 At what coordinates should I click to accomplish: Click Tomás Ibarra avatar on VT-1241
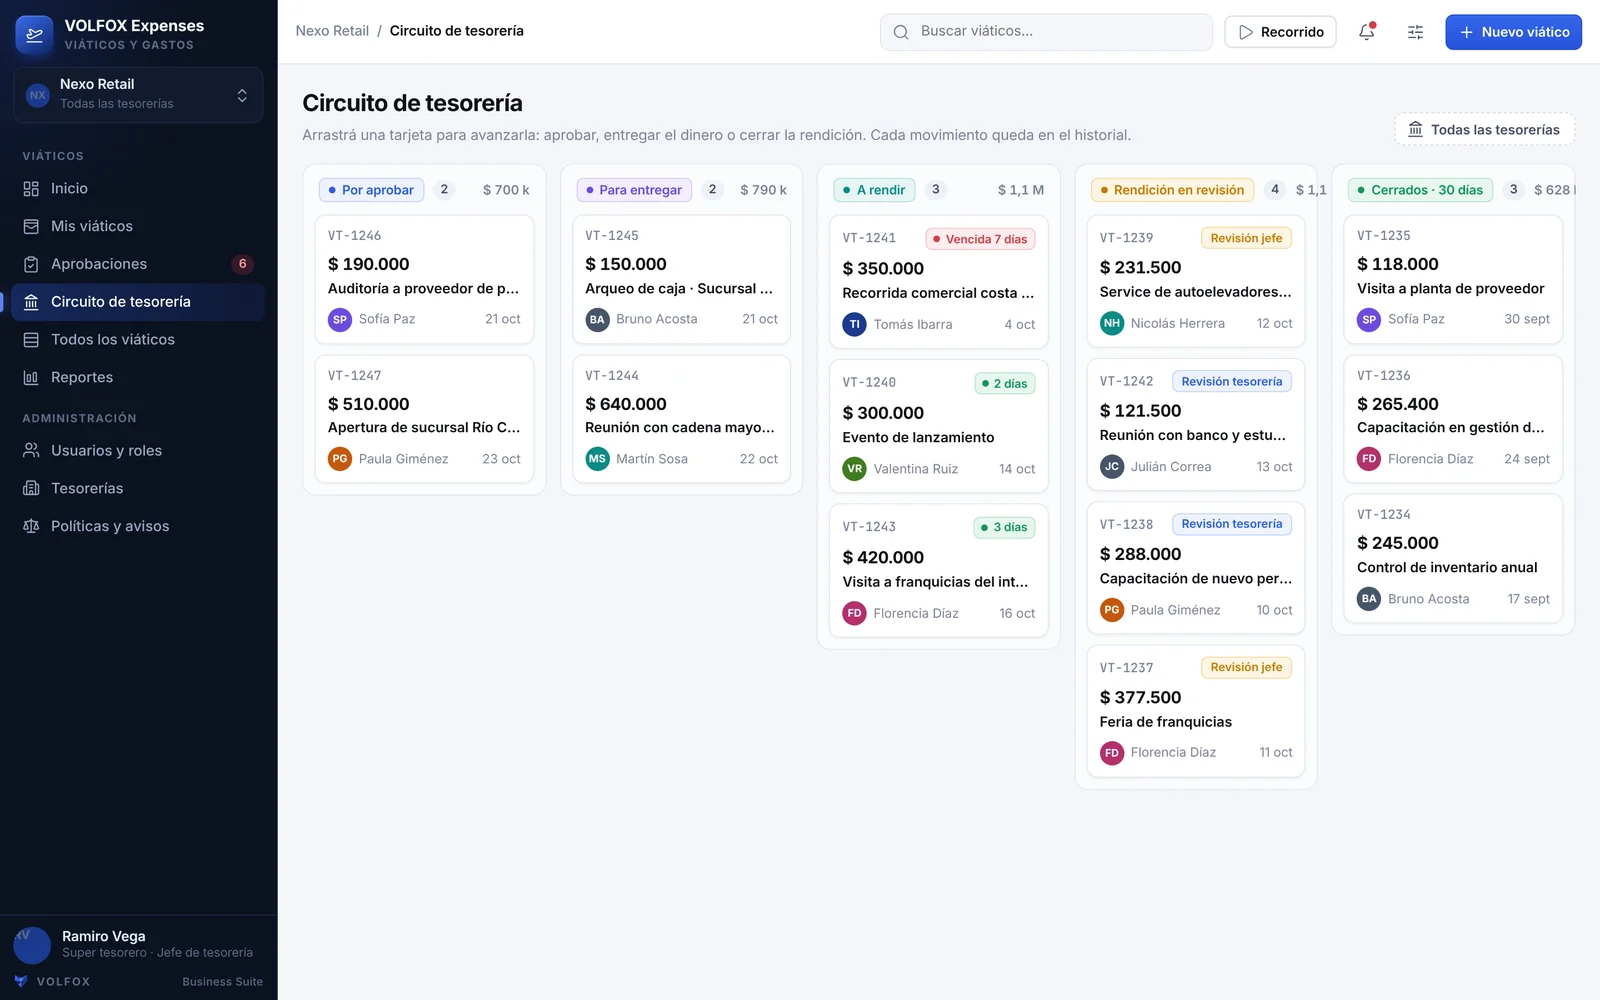[x=854, y=324]
